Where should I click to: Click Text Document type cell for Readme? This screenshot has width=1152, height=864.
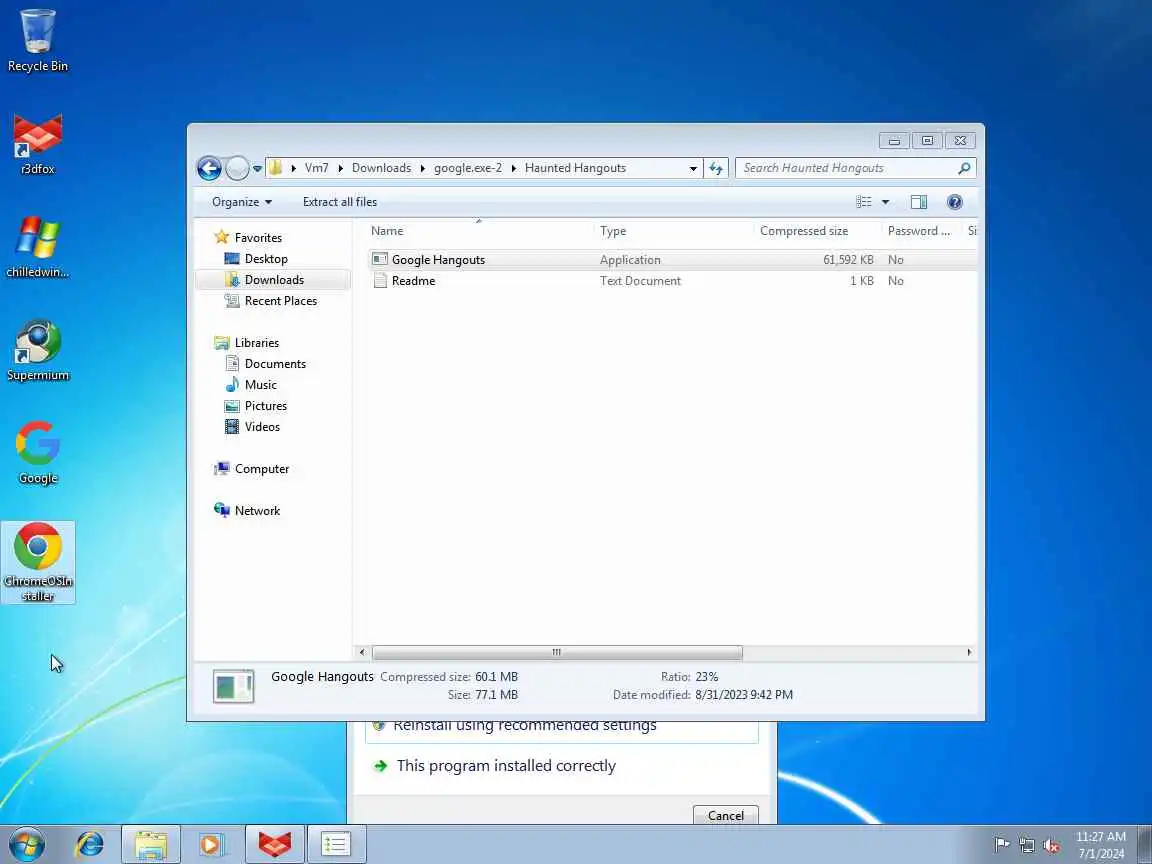point(640,281)
